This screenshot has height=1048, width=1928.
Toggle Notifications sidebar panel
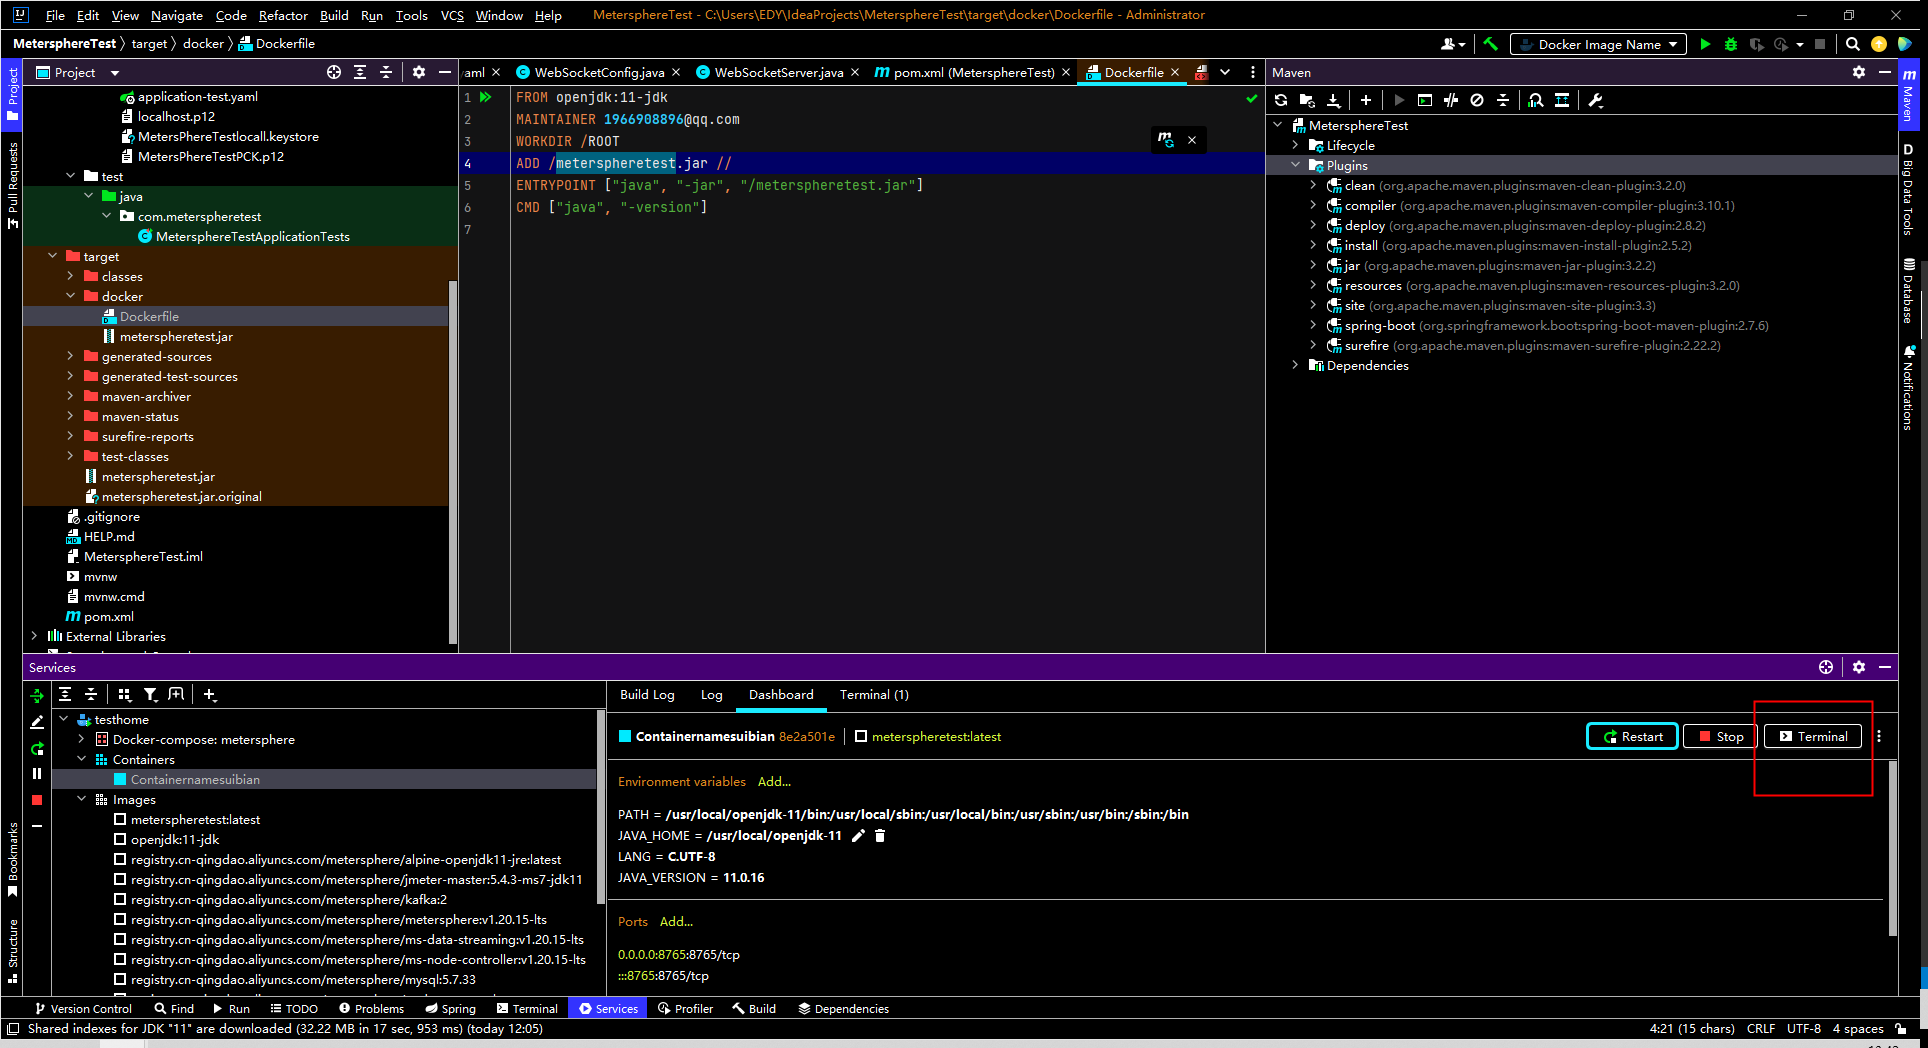pos(1908,388)
